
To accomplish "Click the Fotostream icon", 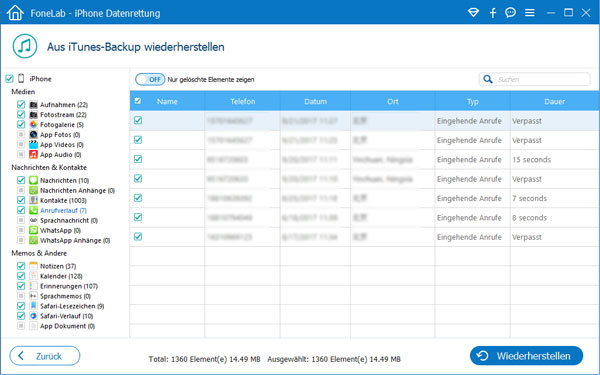I will click(x=34, y=114).
